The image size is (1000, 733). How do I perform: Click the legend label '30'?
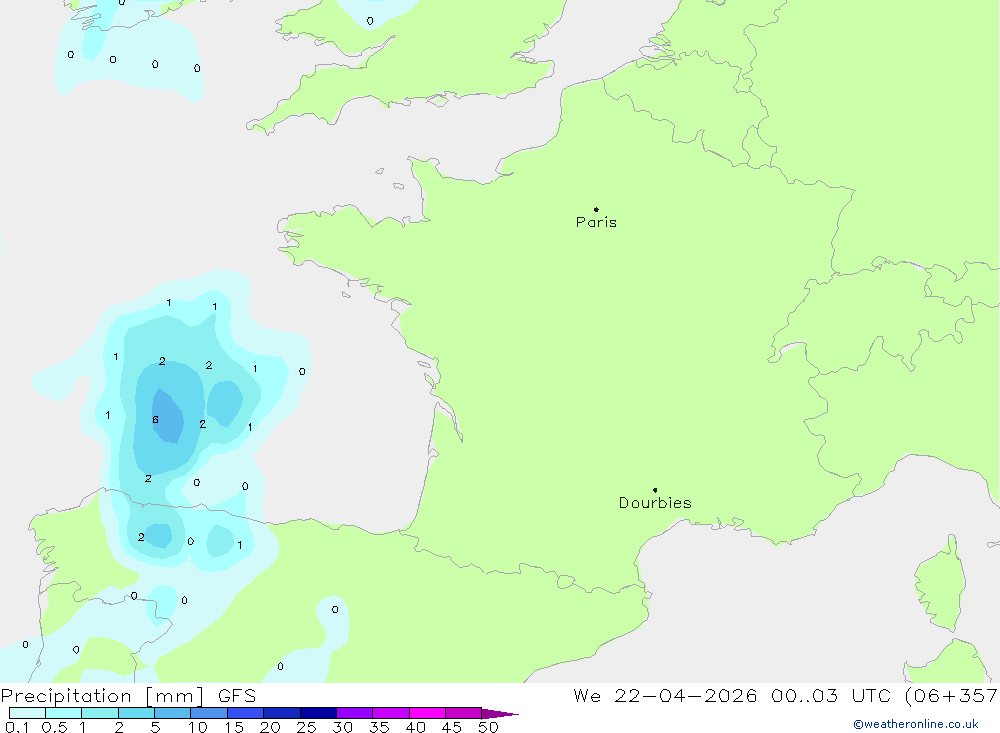pyautogui.click(x=342, y=727)
